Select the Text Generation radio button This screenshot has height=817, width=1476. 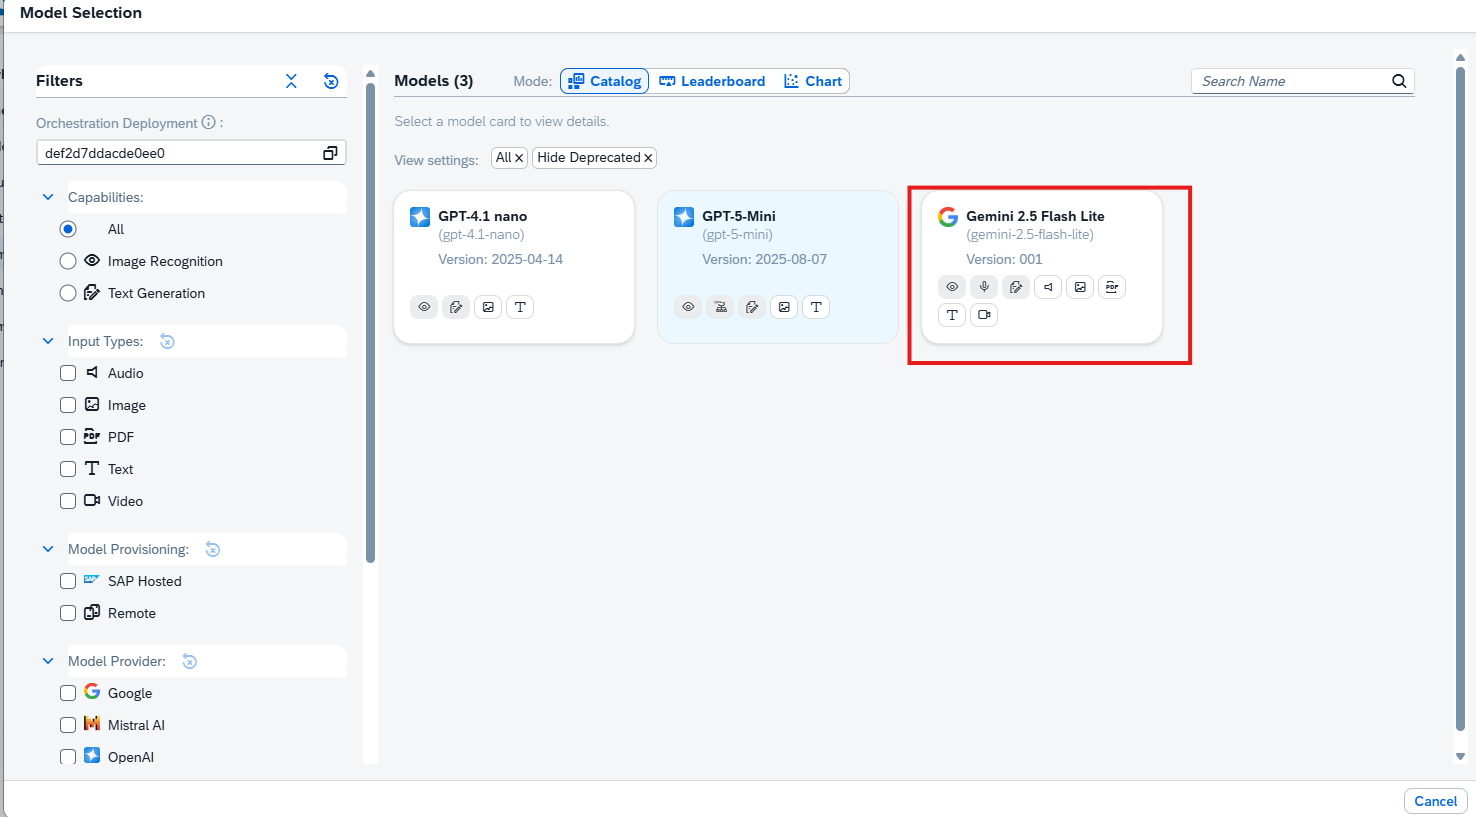point(68,293)
